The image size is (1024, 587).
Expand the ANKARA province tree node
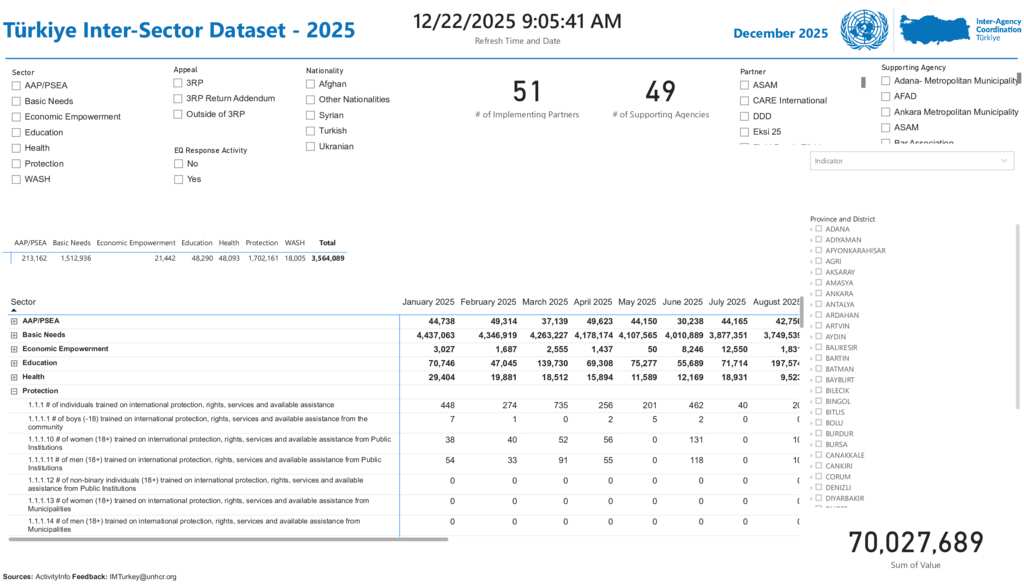pos(811,294)
